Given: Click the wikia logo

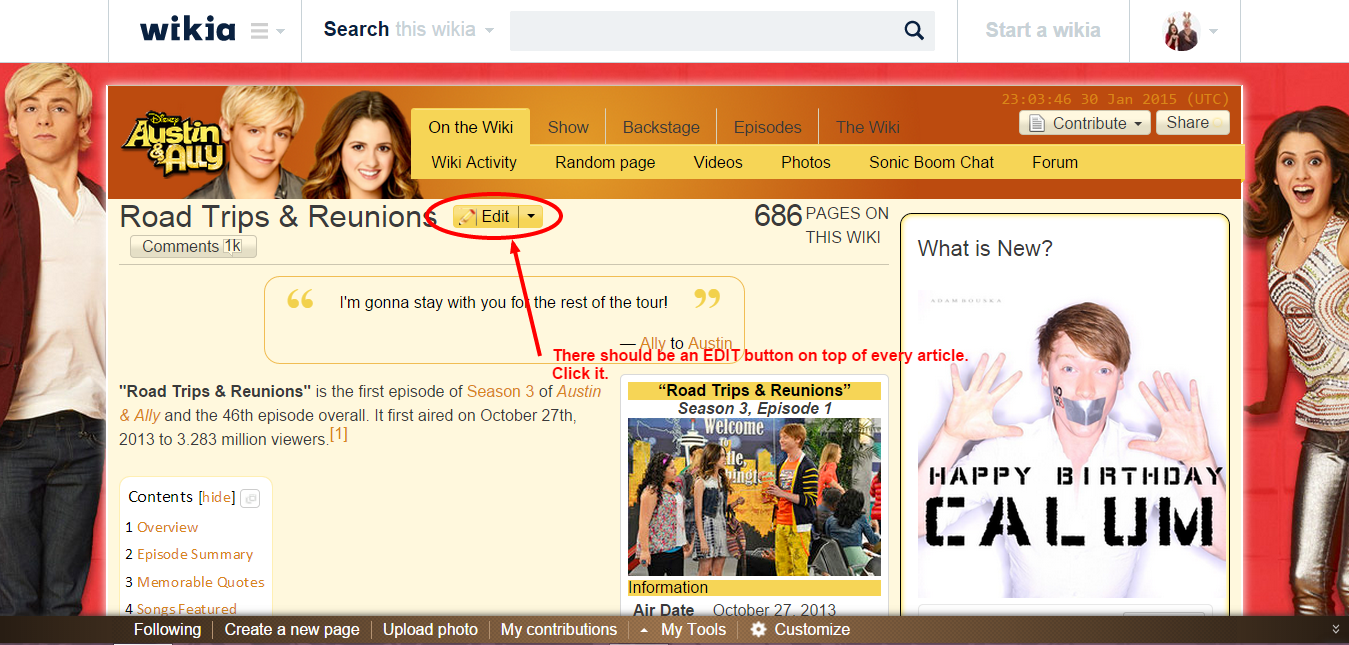Looking at the screenshot, I should 188,30.
